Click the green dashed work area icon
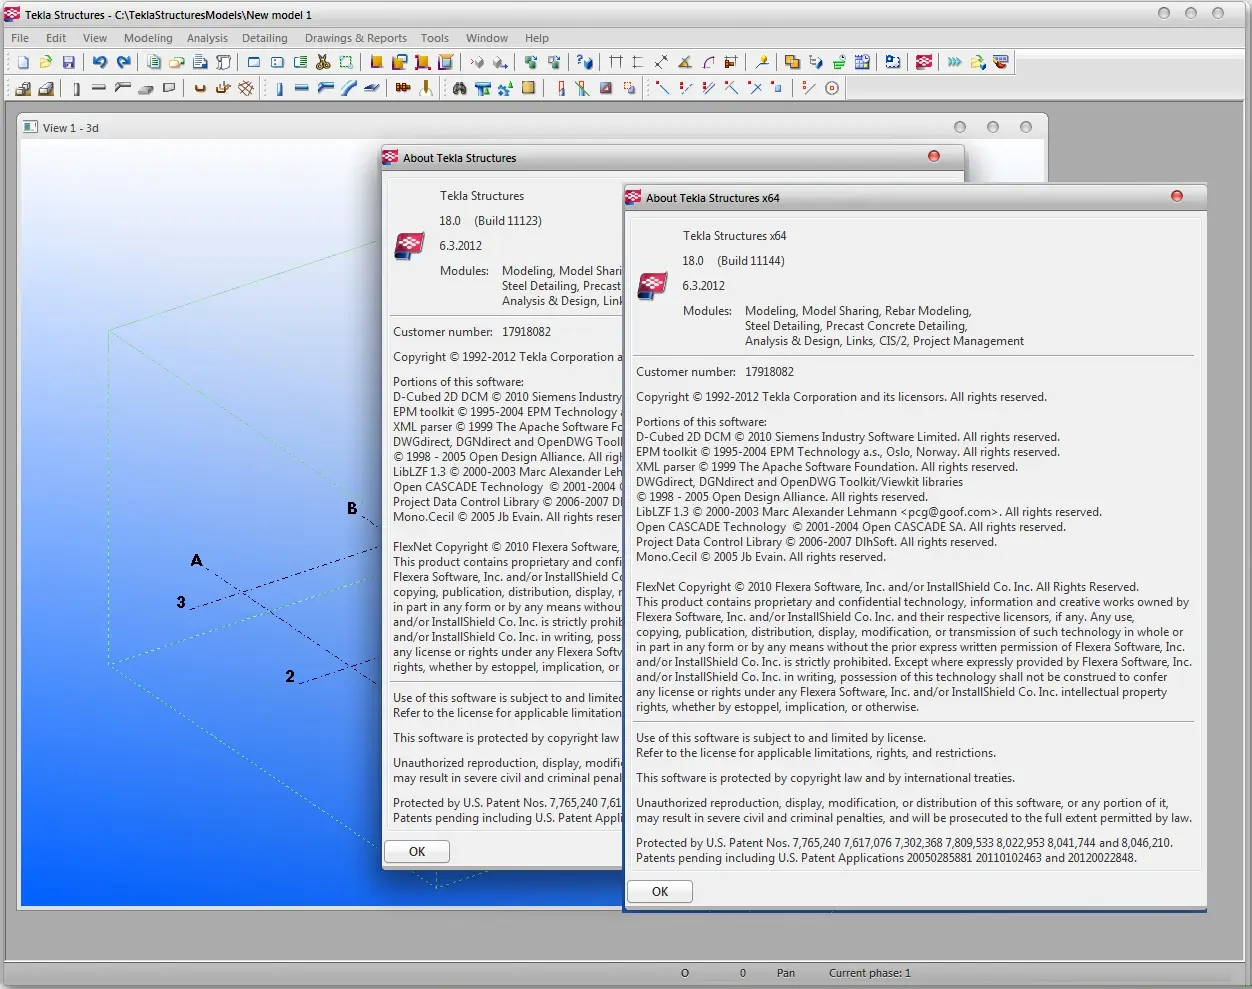This screenshot has height=989, width=1252. point(346,62)
